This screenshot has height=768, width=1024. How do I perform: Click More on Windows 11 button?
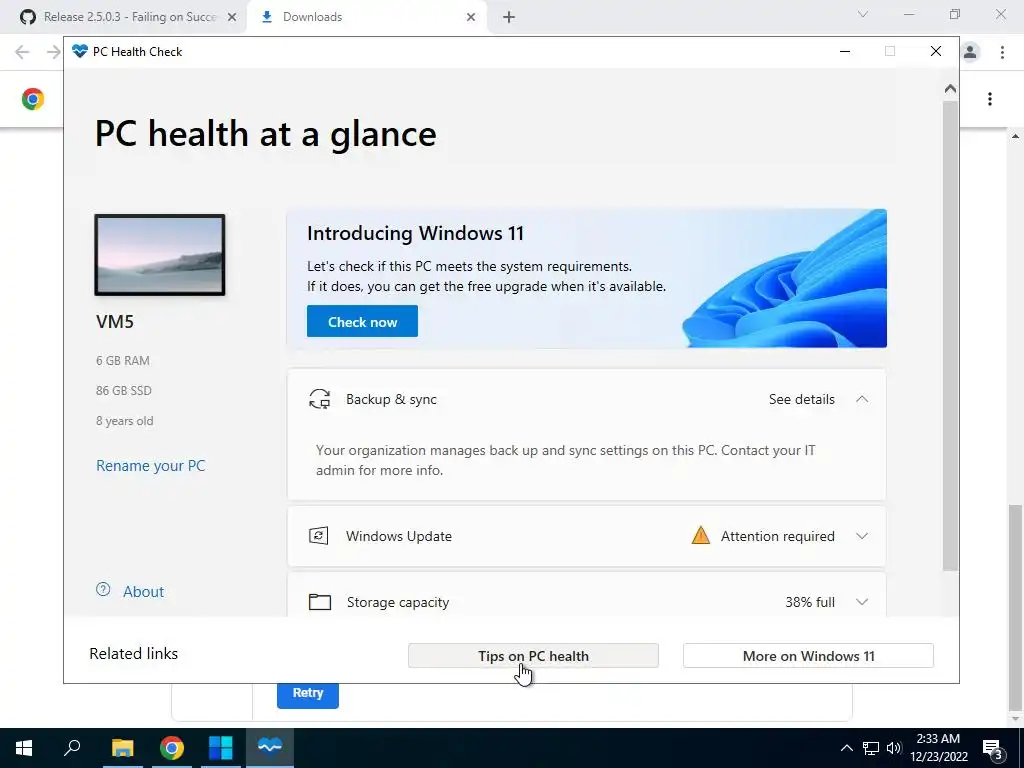[x=808, y=656]
